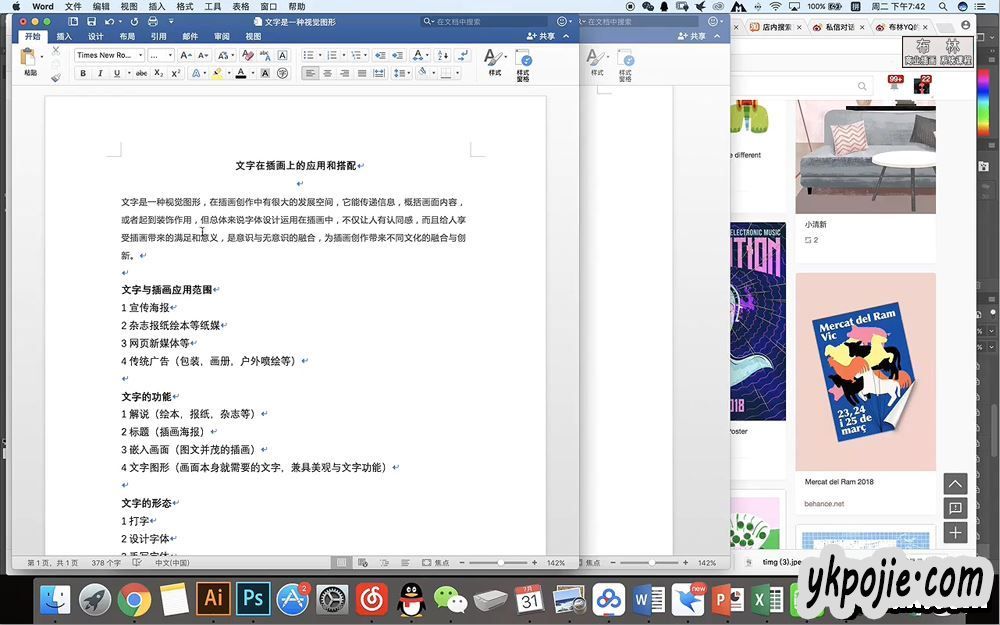The width and height of the screenshot is (1000, 625).
Task: Click the format painter brush icon
Action: pyautogui.click(x=56, y=76)
